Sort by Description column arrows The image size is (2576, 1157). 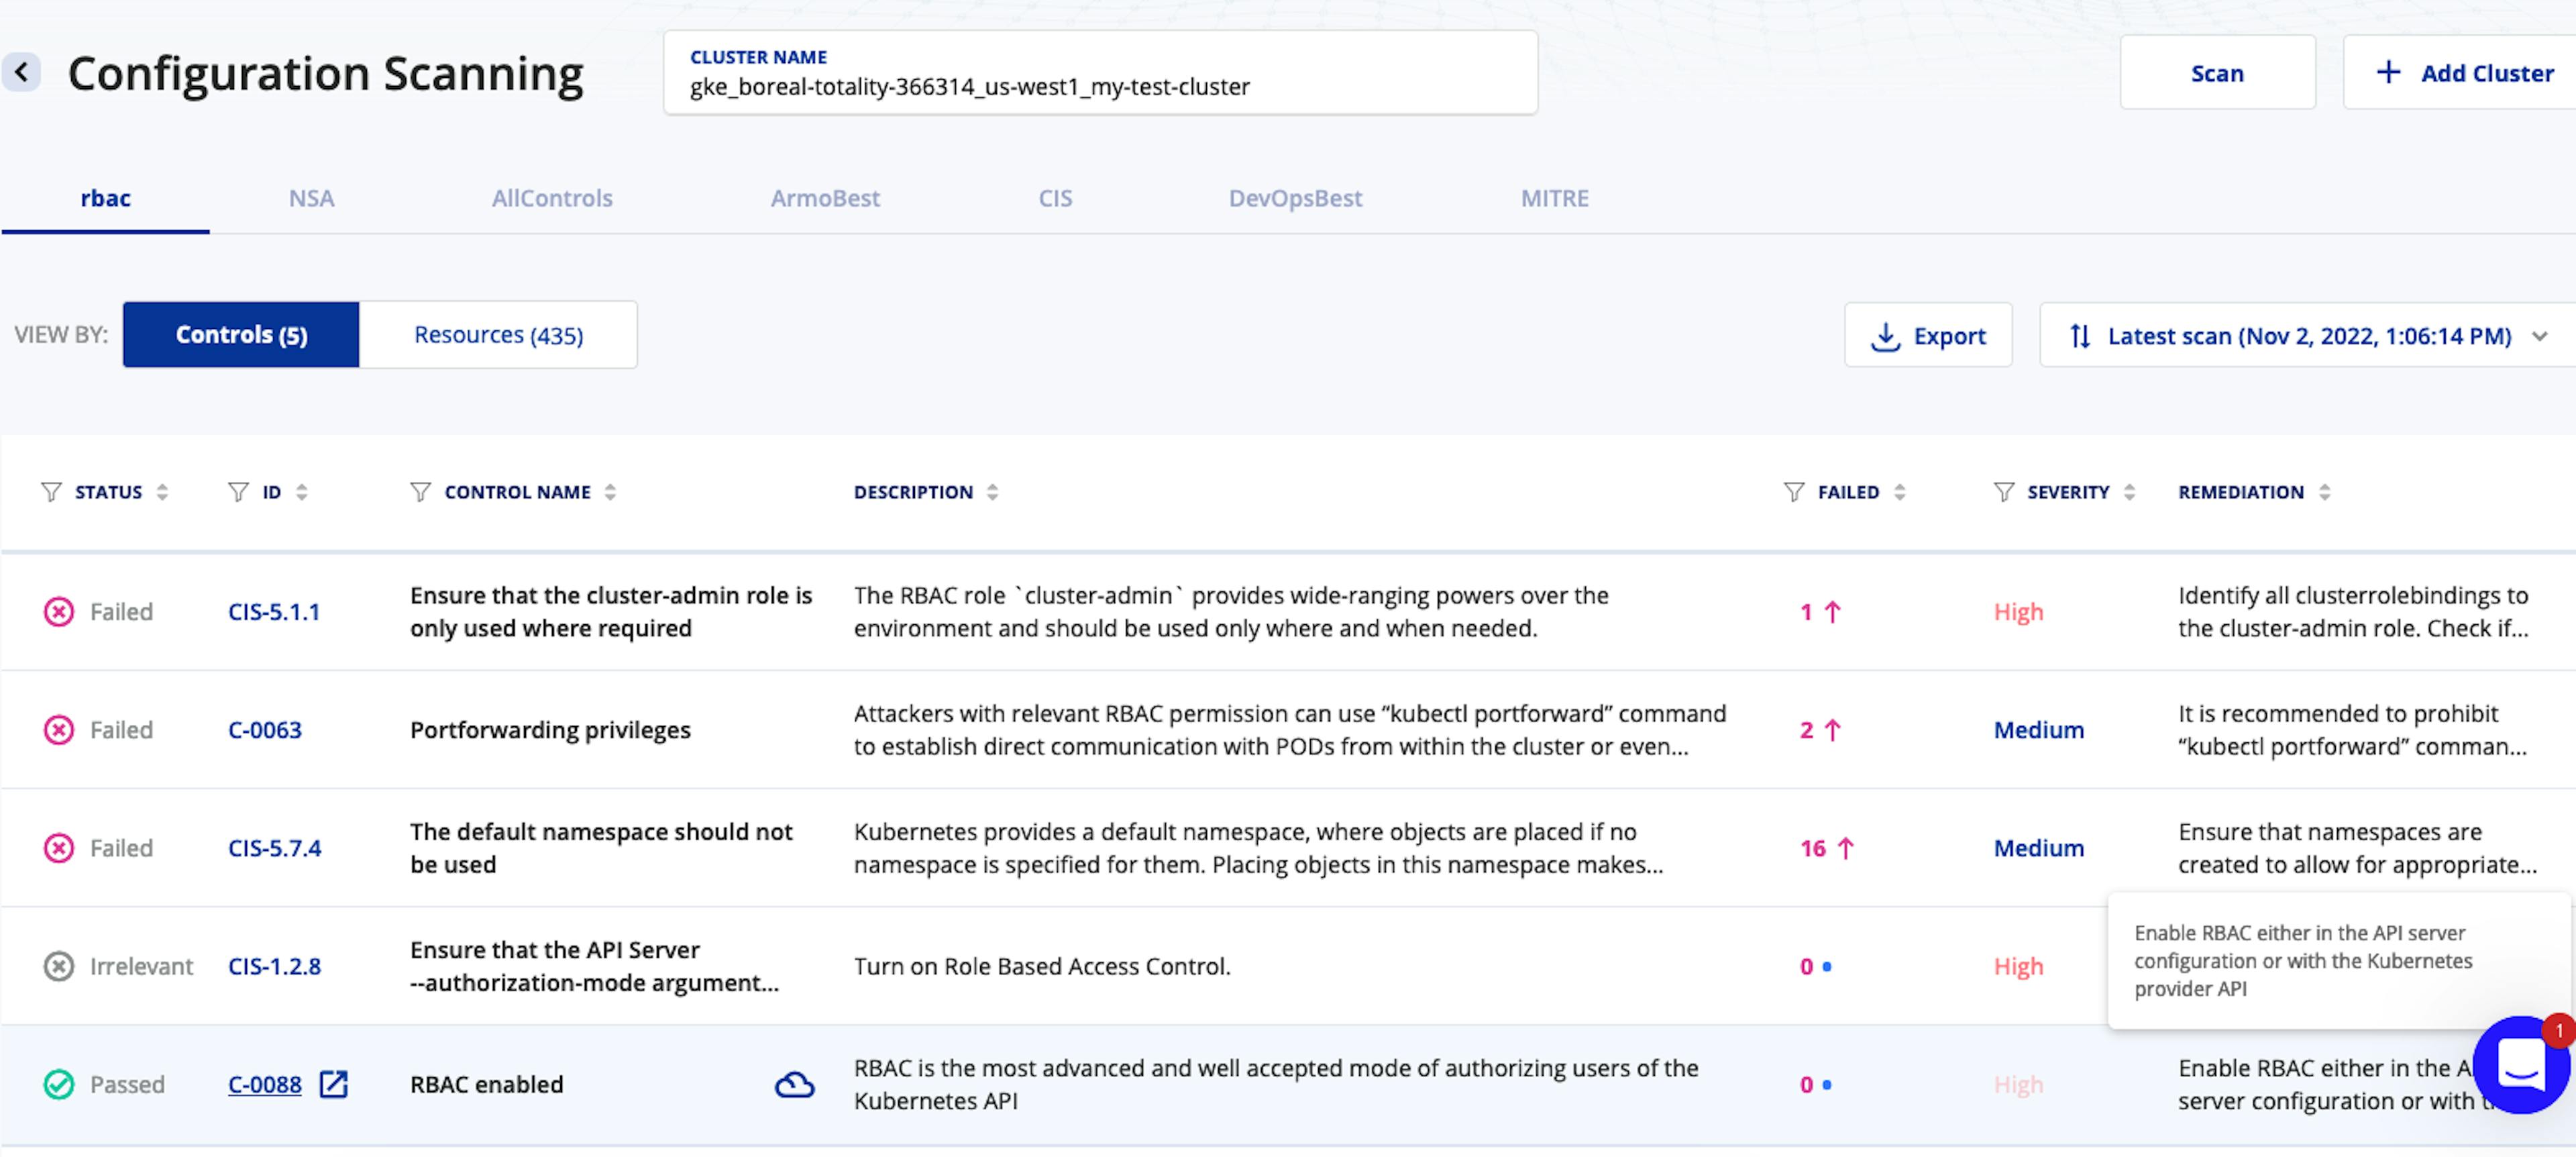992,492
